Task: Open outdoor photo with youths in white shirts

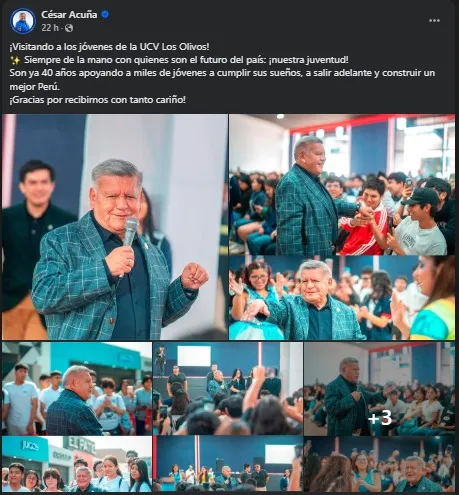Action: click(77, 388)
